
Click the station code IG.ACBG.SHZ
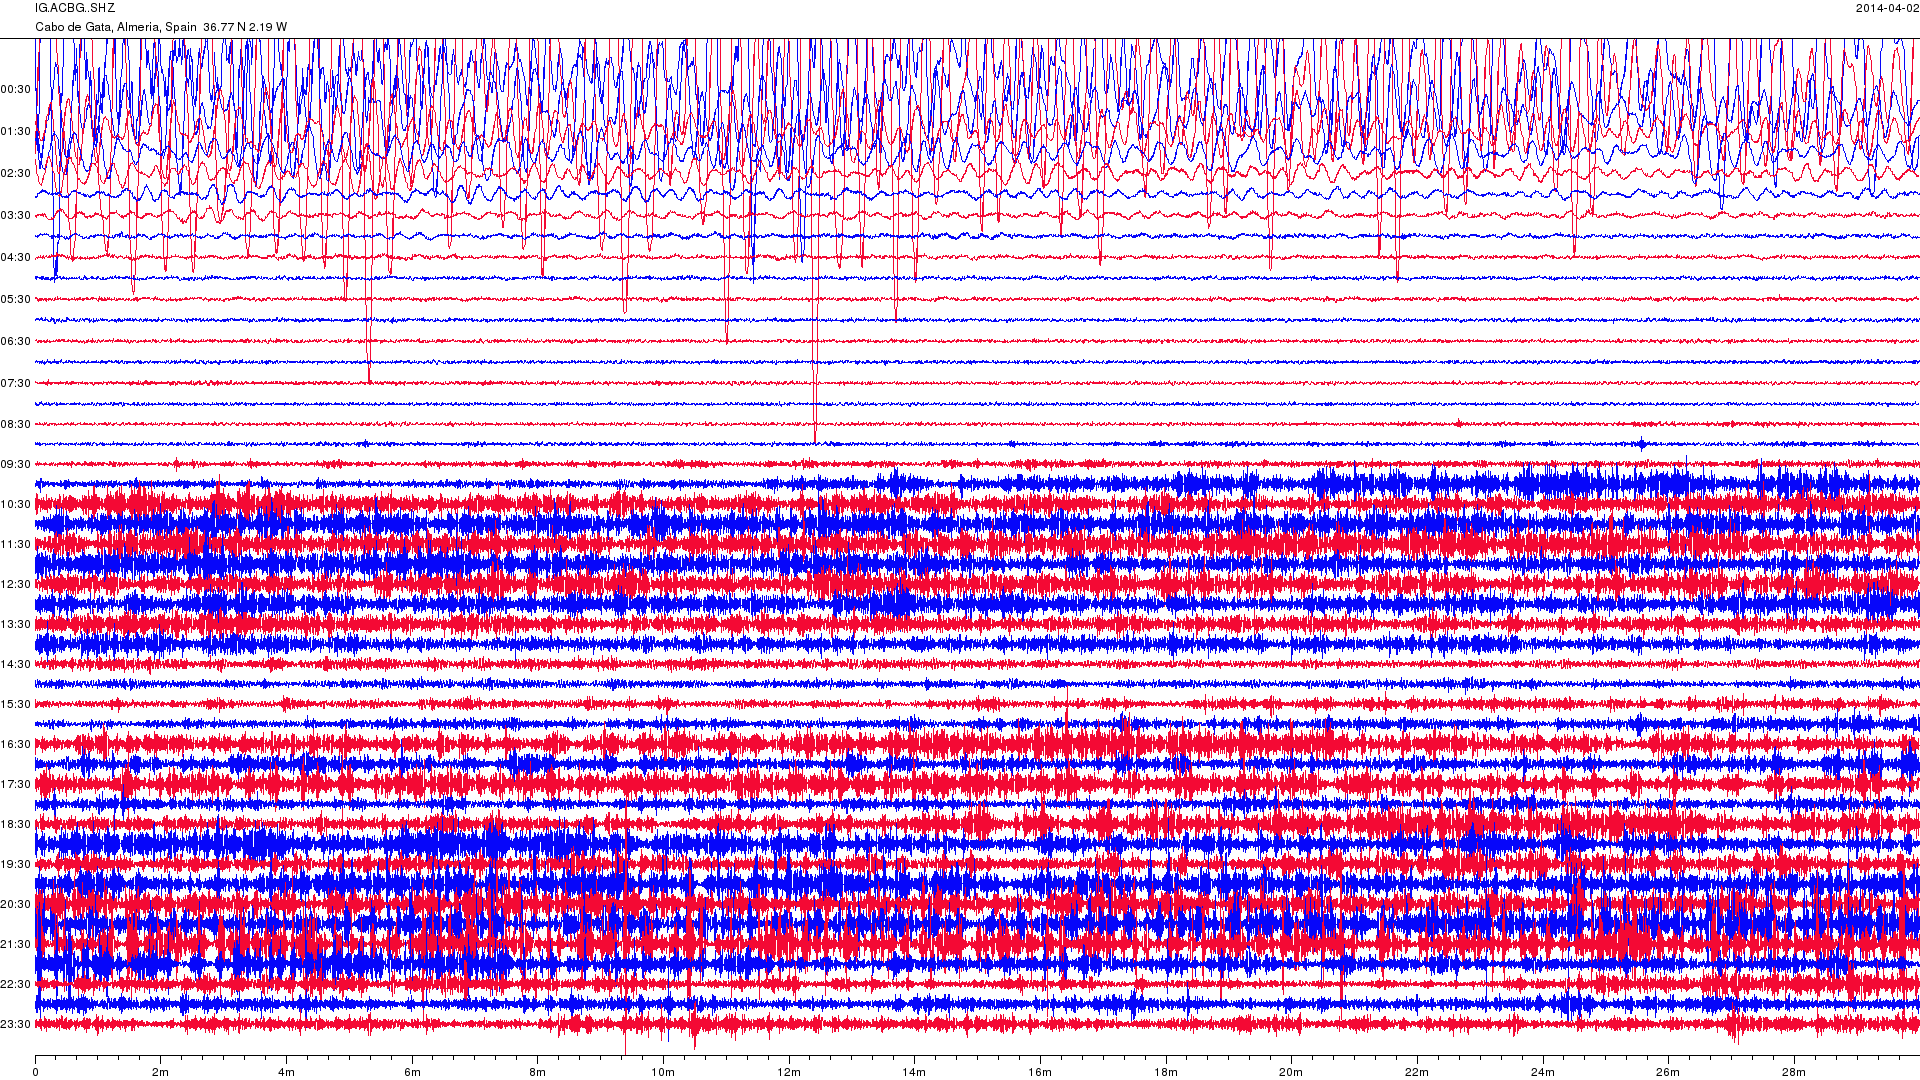pyautogui.click(x=75, y=8)
